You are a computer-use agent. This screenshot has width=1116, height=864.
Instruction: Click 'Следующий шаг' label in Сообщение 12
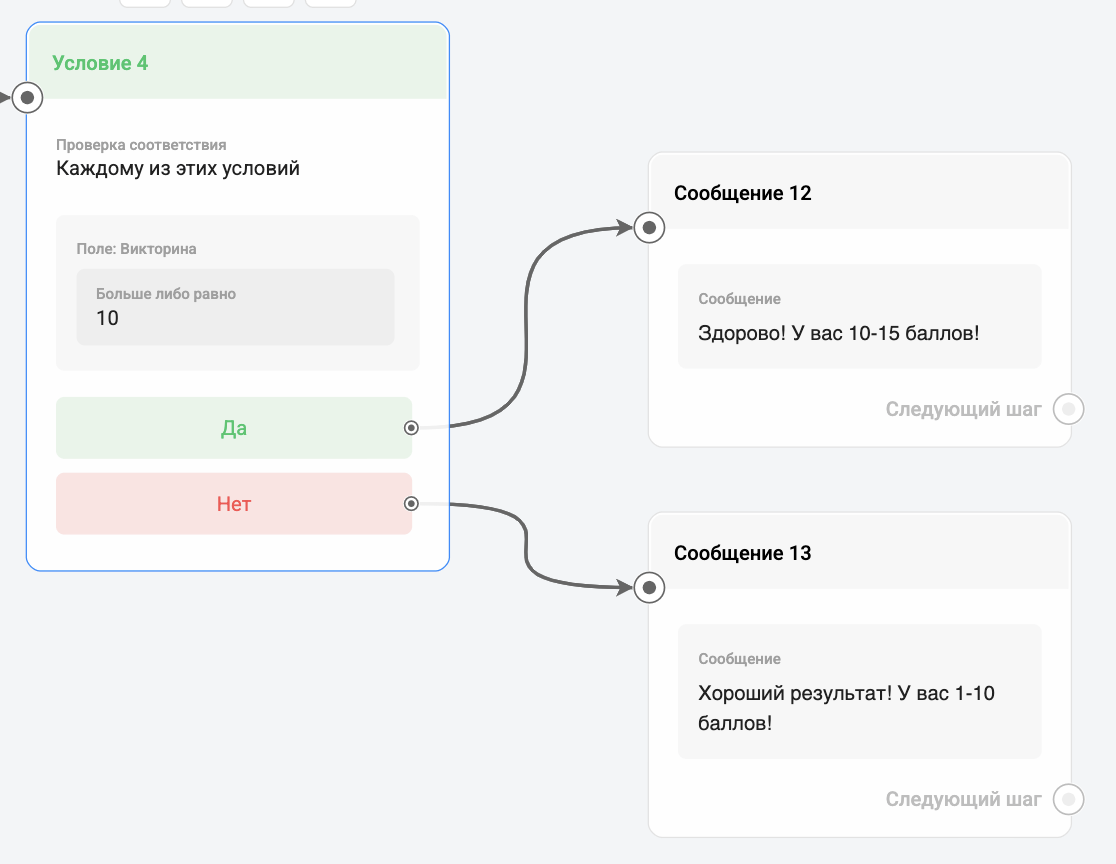(963, 409)
